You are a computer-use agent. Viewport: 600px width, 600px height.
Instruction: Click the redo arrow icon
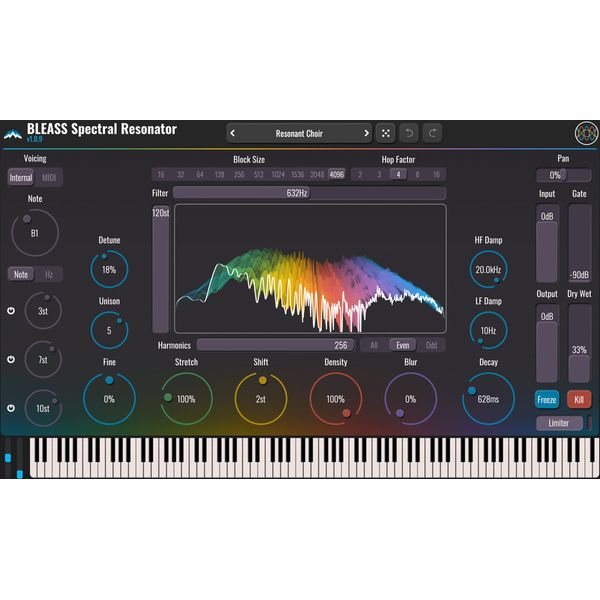[432, 133]
